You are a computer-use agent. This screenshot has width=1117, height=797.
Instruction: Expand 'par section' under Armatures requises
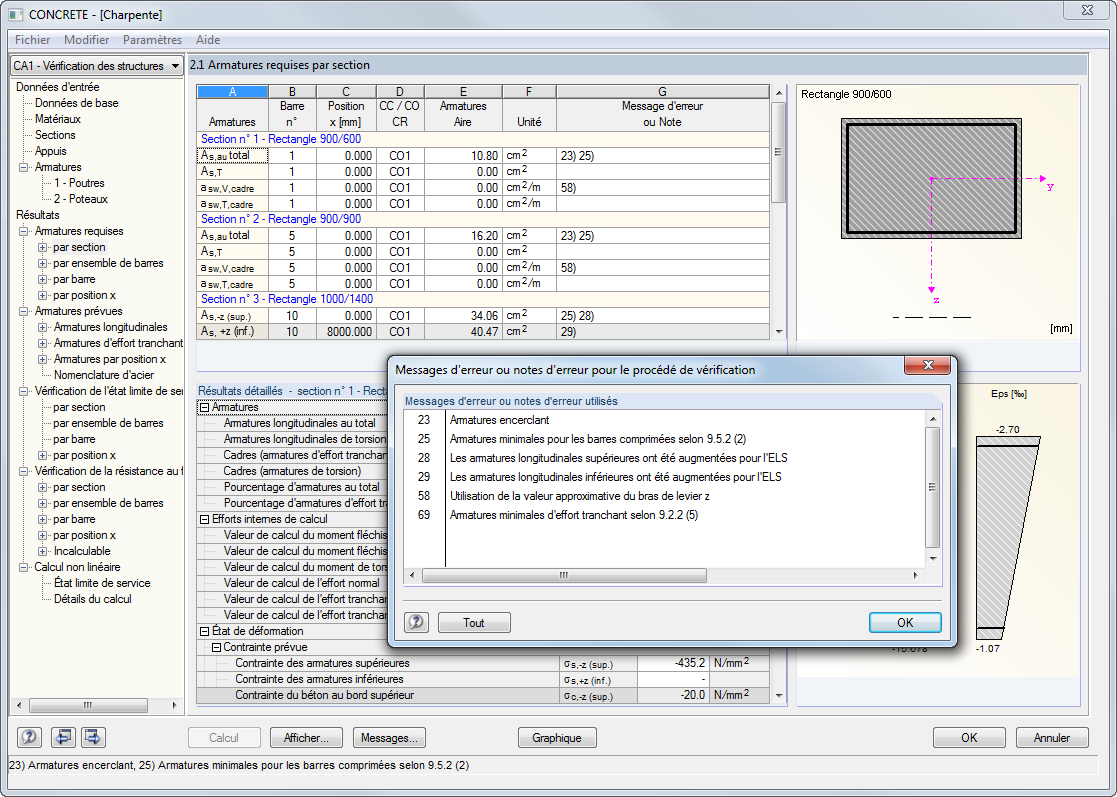click(x=43, y=247)
